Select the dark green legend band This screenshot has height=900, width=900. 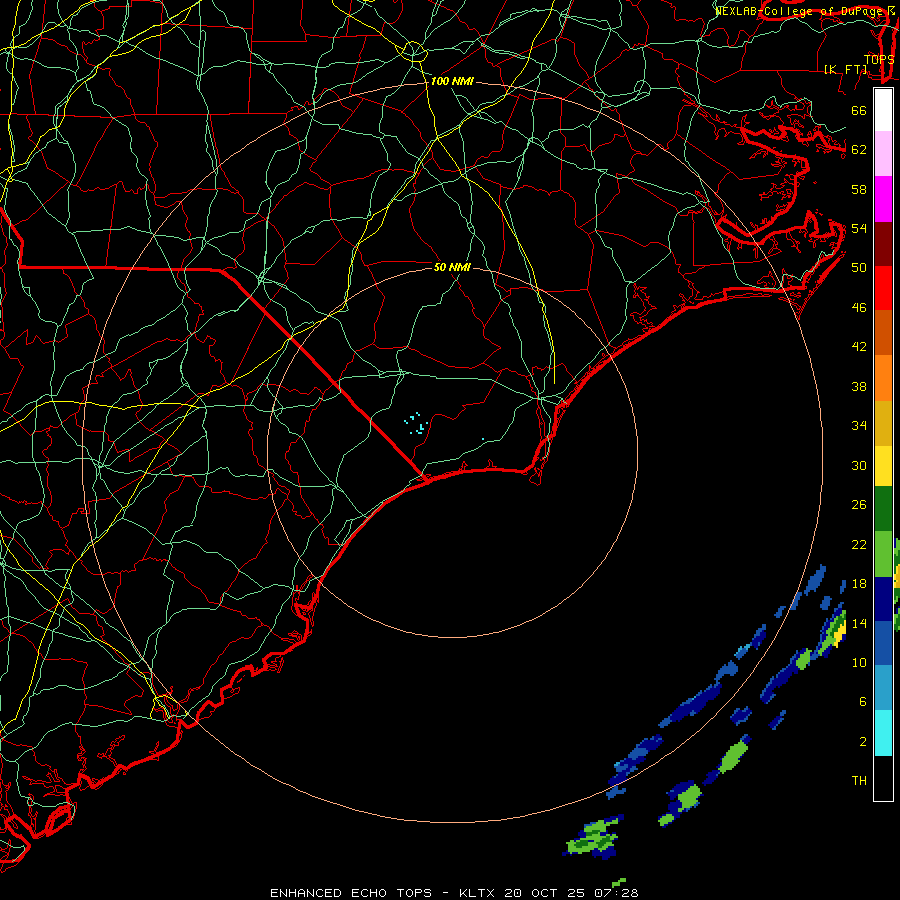tap(883, 509)
